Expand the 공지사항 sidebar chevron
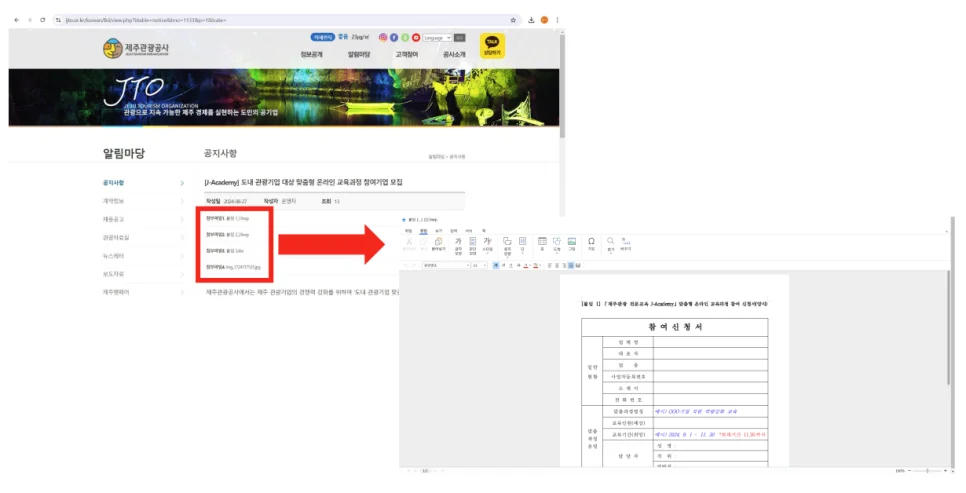This screenshot has height=493, width=966. click(182, 183)
